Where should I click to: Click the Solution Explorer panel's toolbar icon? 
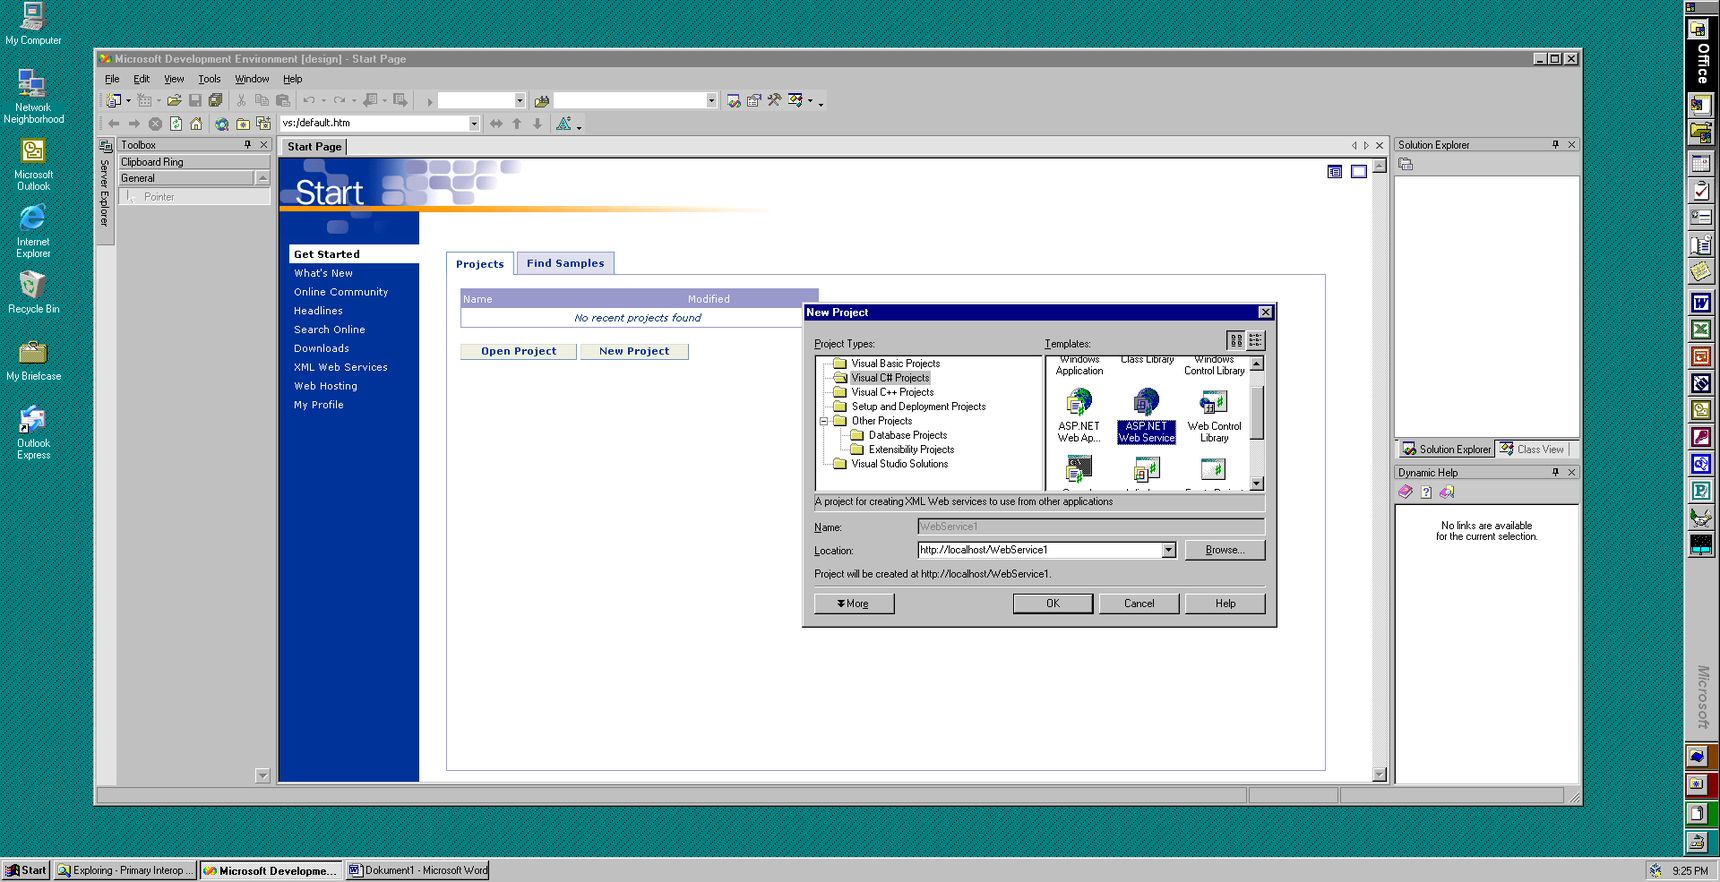[x=1406, y=164]
